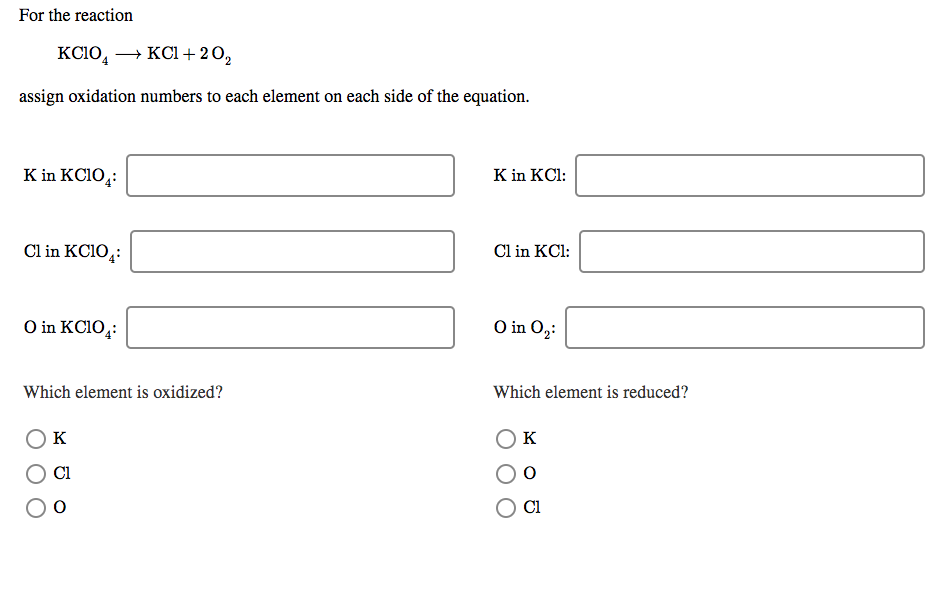Click the label 'O in O2'

click(x=522, y=327)
